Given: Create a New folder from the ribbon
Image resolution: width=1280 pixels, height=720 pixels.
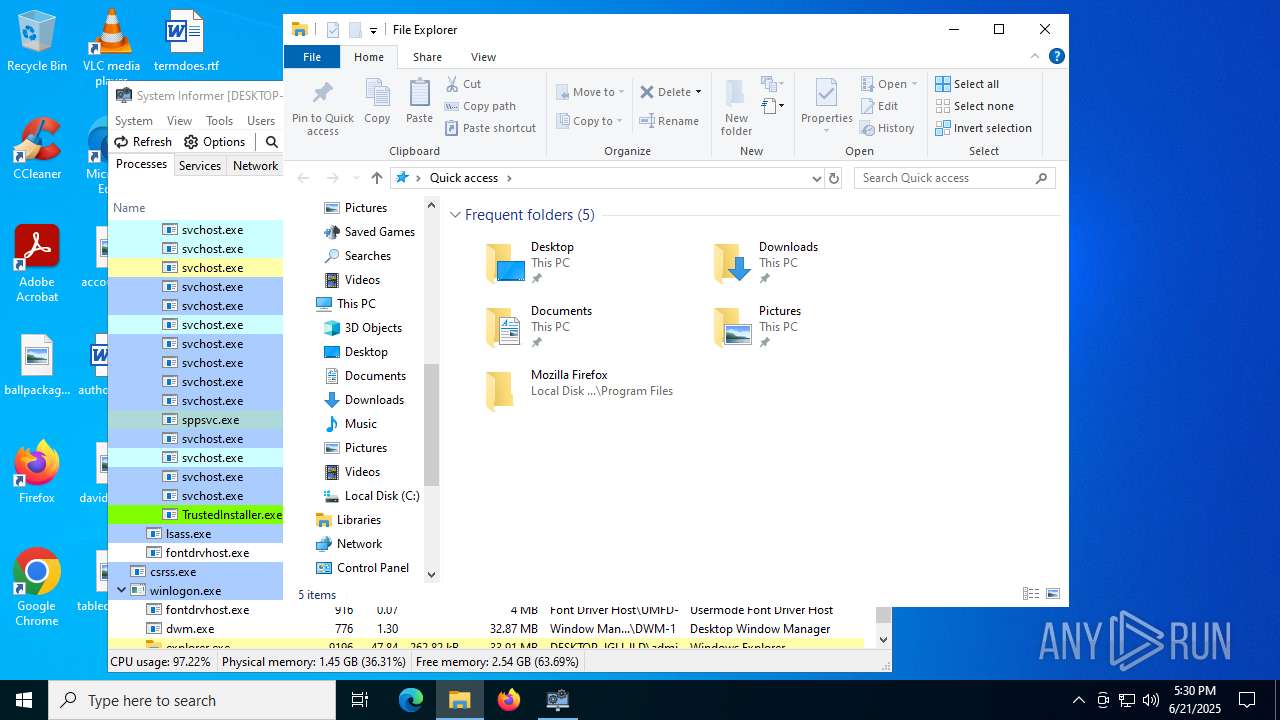Looking at the screenshot, I should click(736, 108).
